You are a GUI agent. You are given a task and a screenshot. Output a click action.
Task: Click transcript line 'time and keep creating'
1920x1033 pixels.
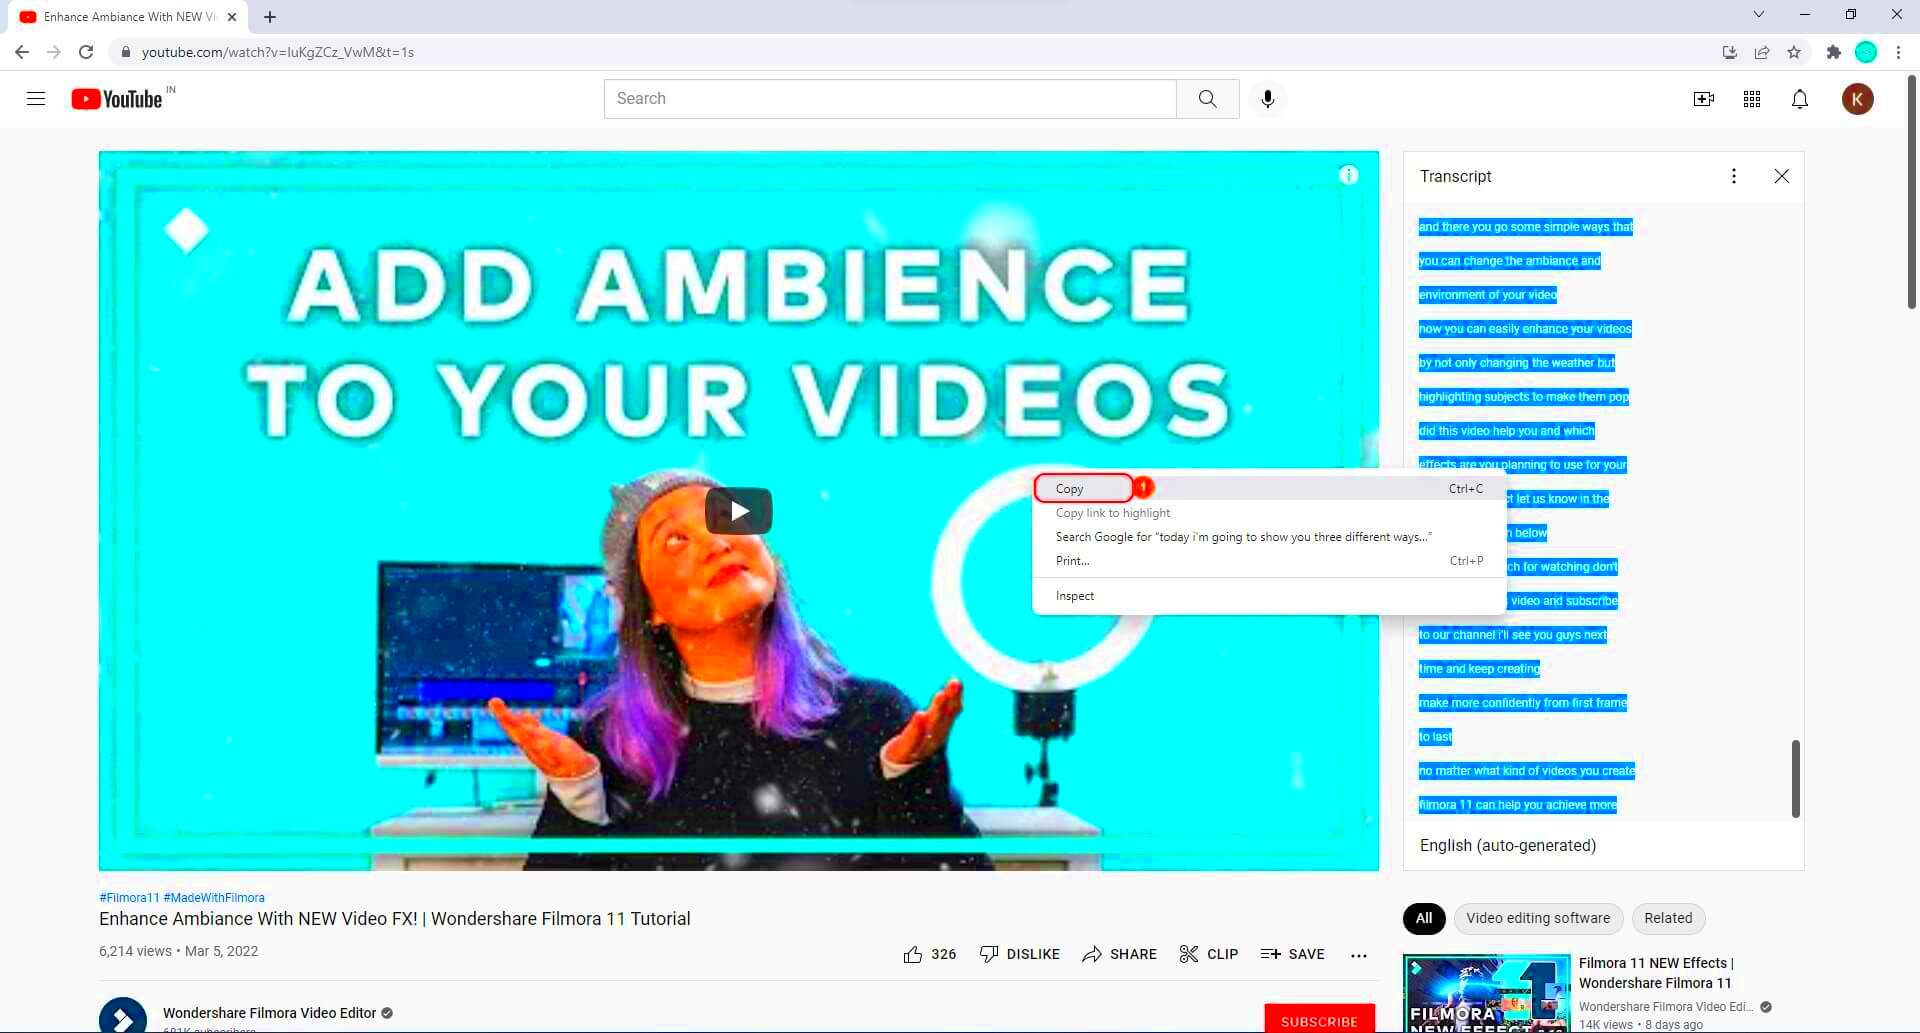[x=1480, y=669]
